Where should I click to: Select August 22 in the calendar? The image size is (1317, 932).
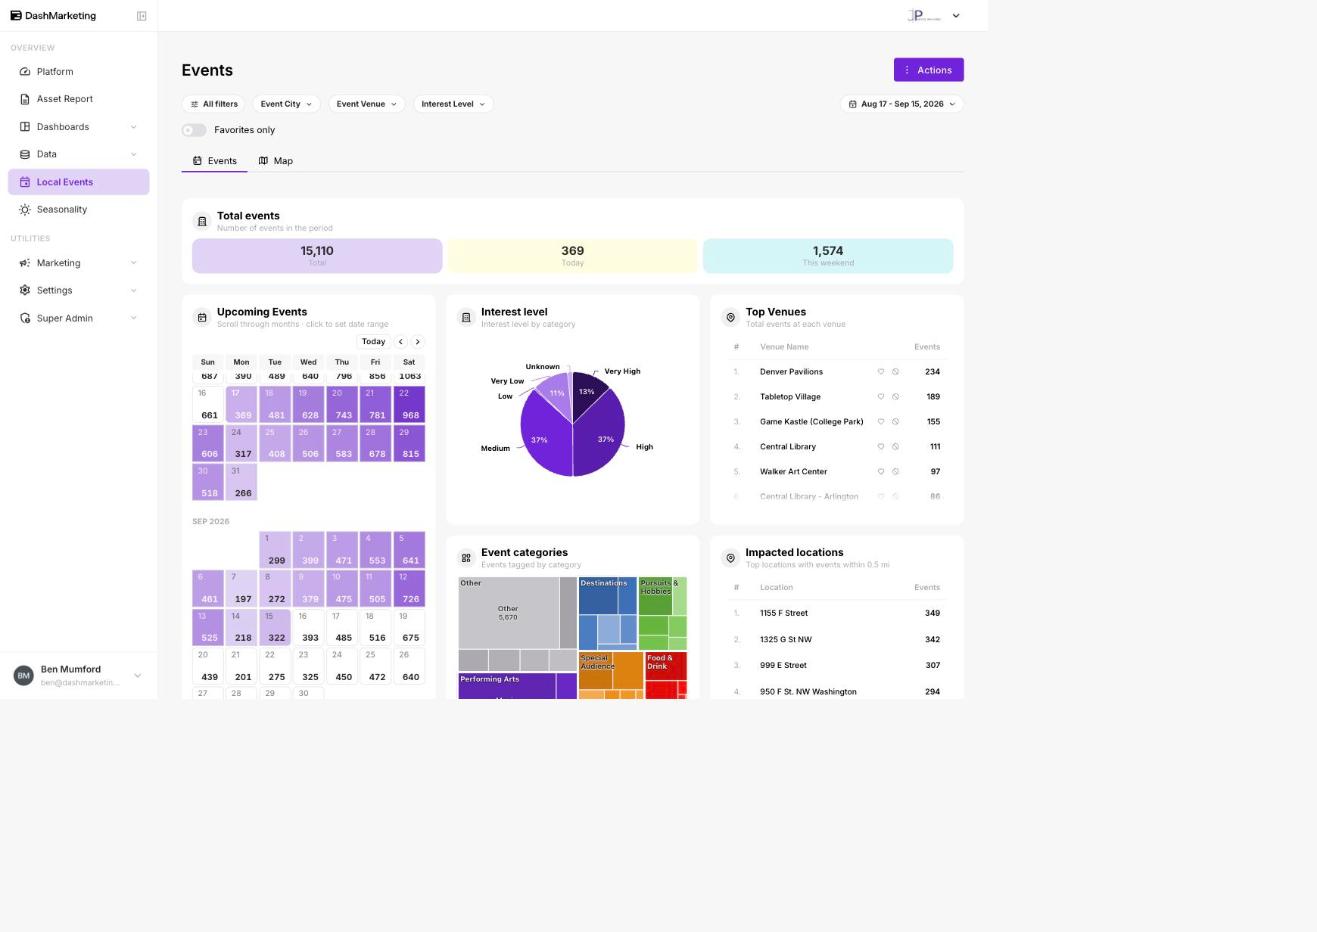coord(409,404)
